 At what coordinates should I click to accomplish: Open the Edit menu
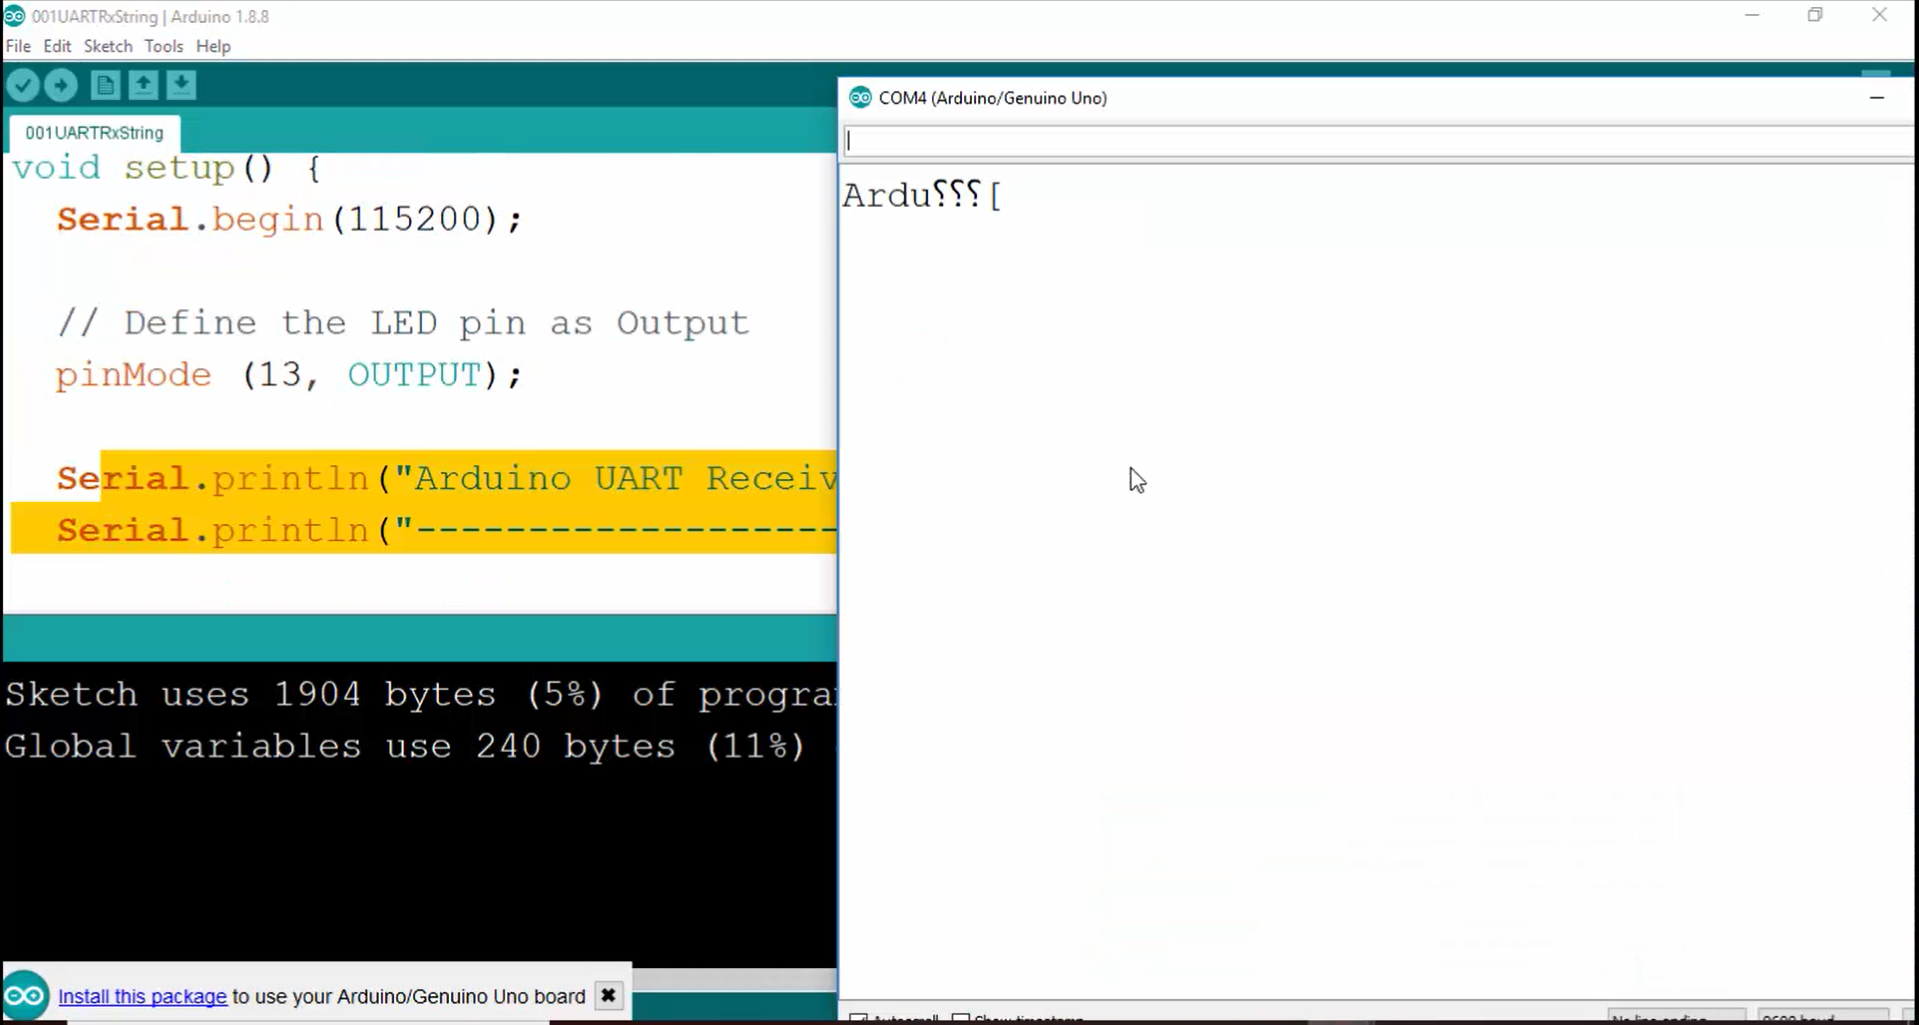point(57,46)
